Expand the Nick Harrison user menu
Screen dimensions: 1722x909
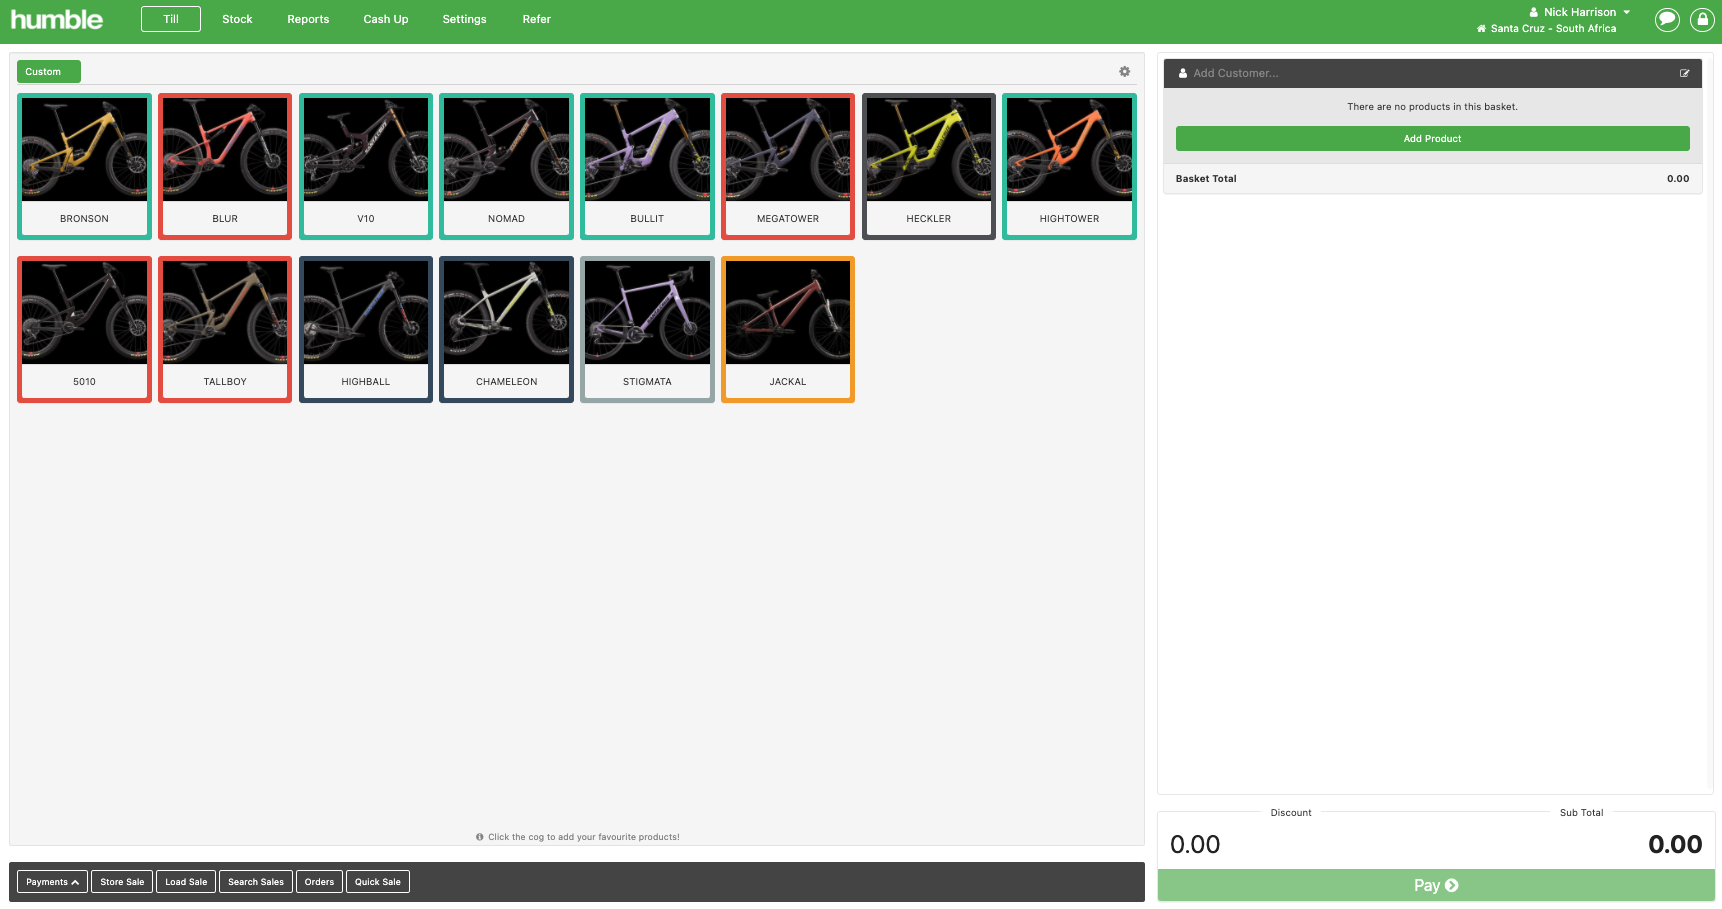tap(1580, 12)
